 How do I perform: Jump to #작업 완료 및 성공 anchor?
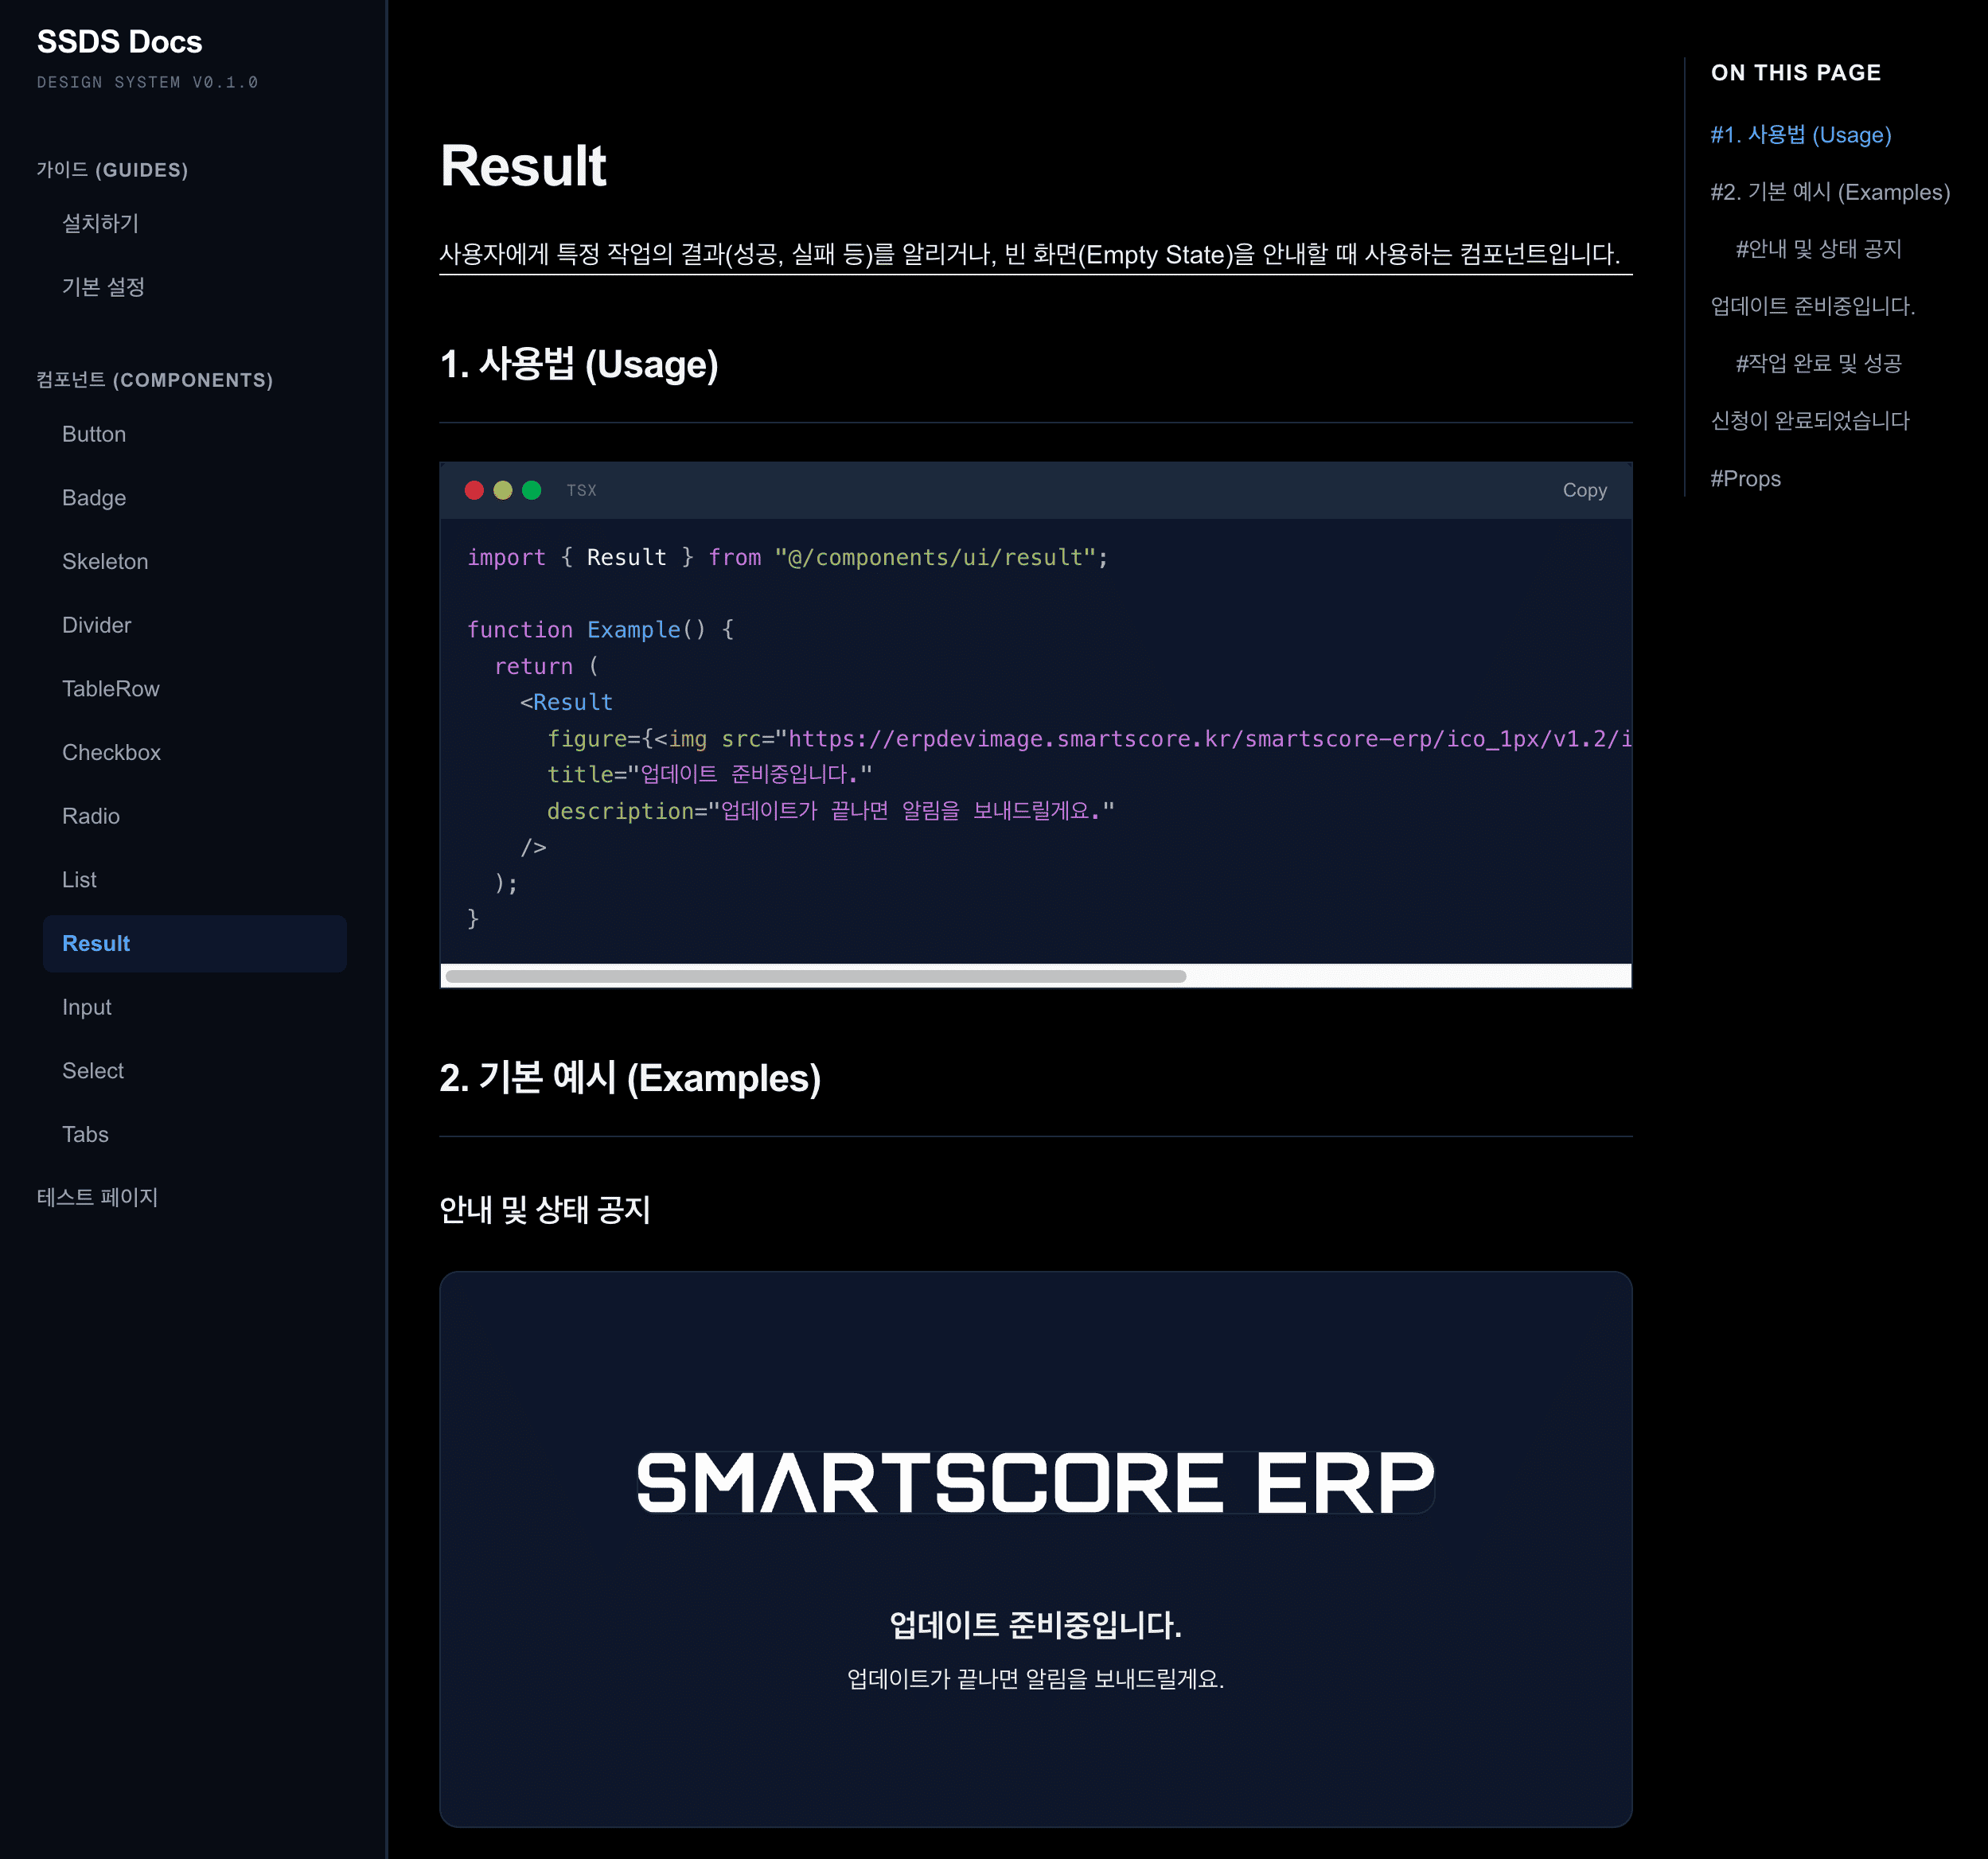pyautogui.click(x=1818, y=363)
